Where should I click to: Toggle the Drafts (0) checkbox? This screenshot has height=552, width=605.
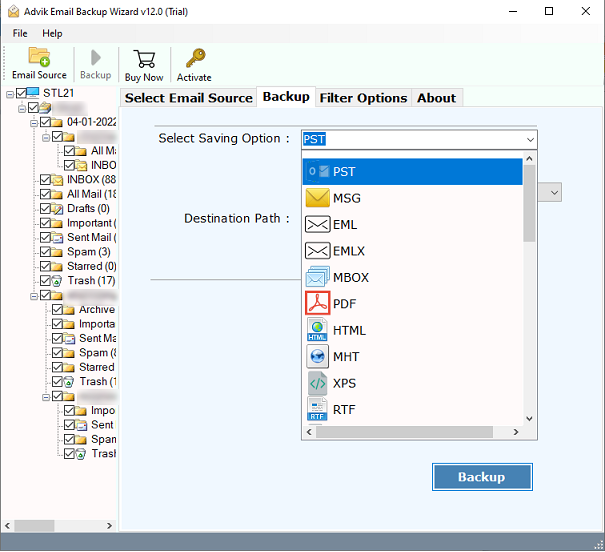point(45,209)
